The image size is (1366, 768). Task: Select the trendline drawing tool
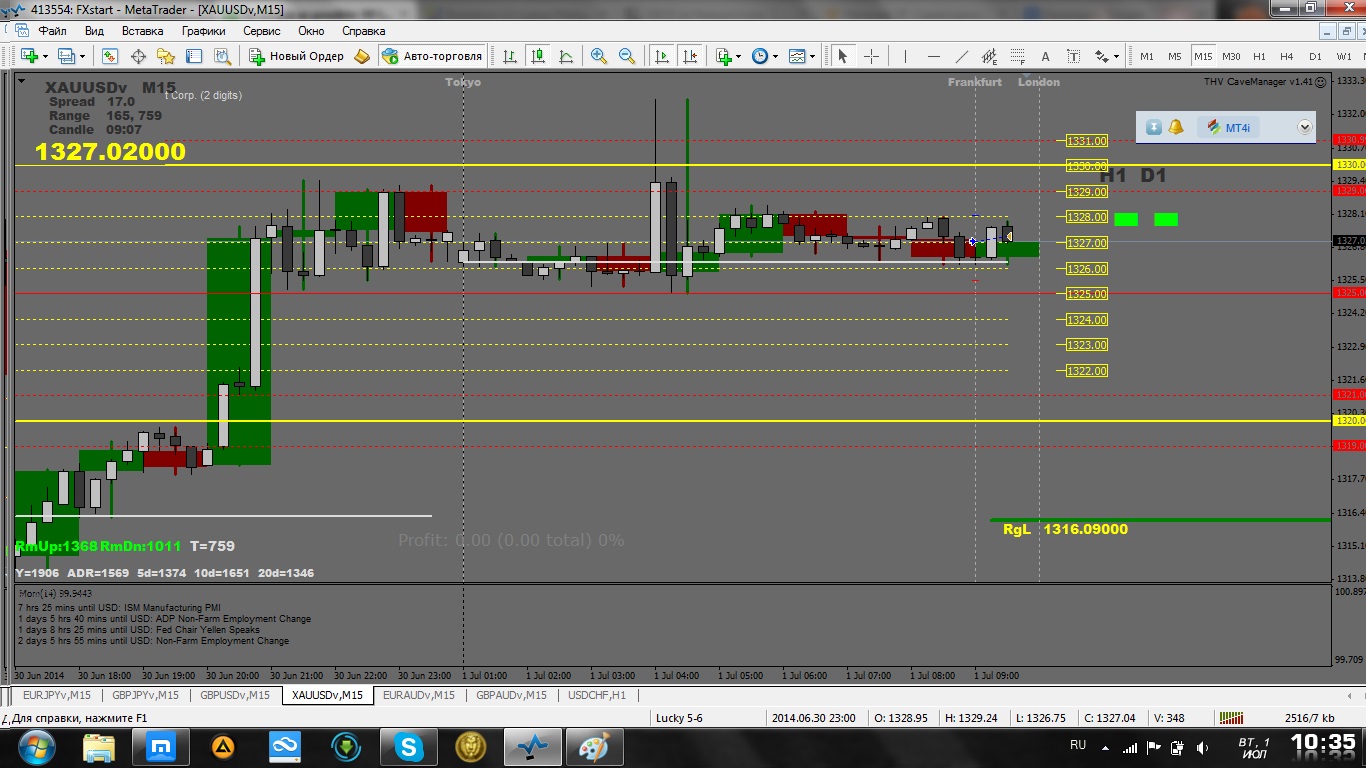(962, 56)
